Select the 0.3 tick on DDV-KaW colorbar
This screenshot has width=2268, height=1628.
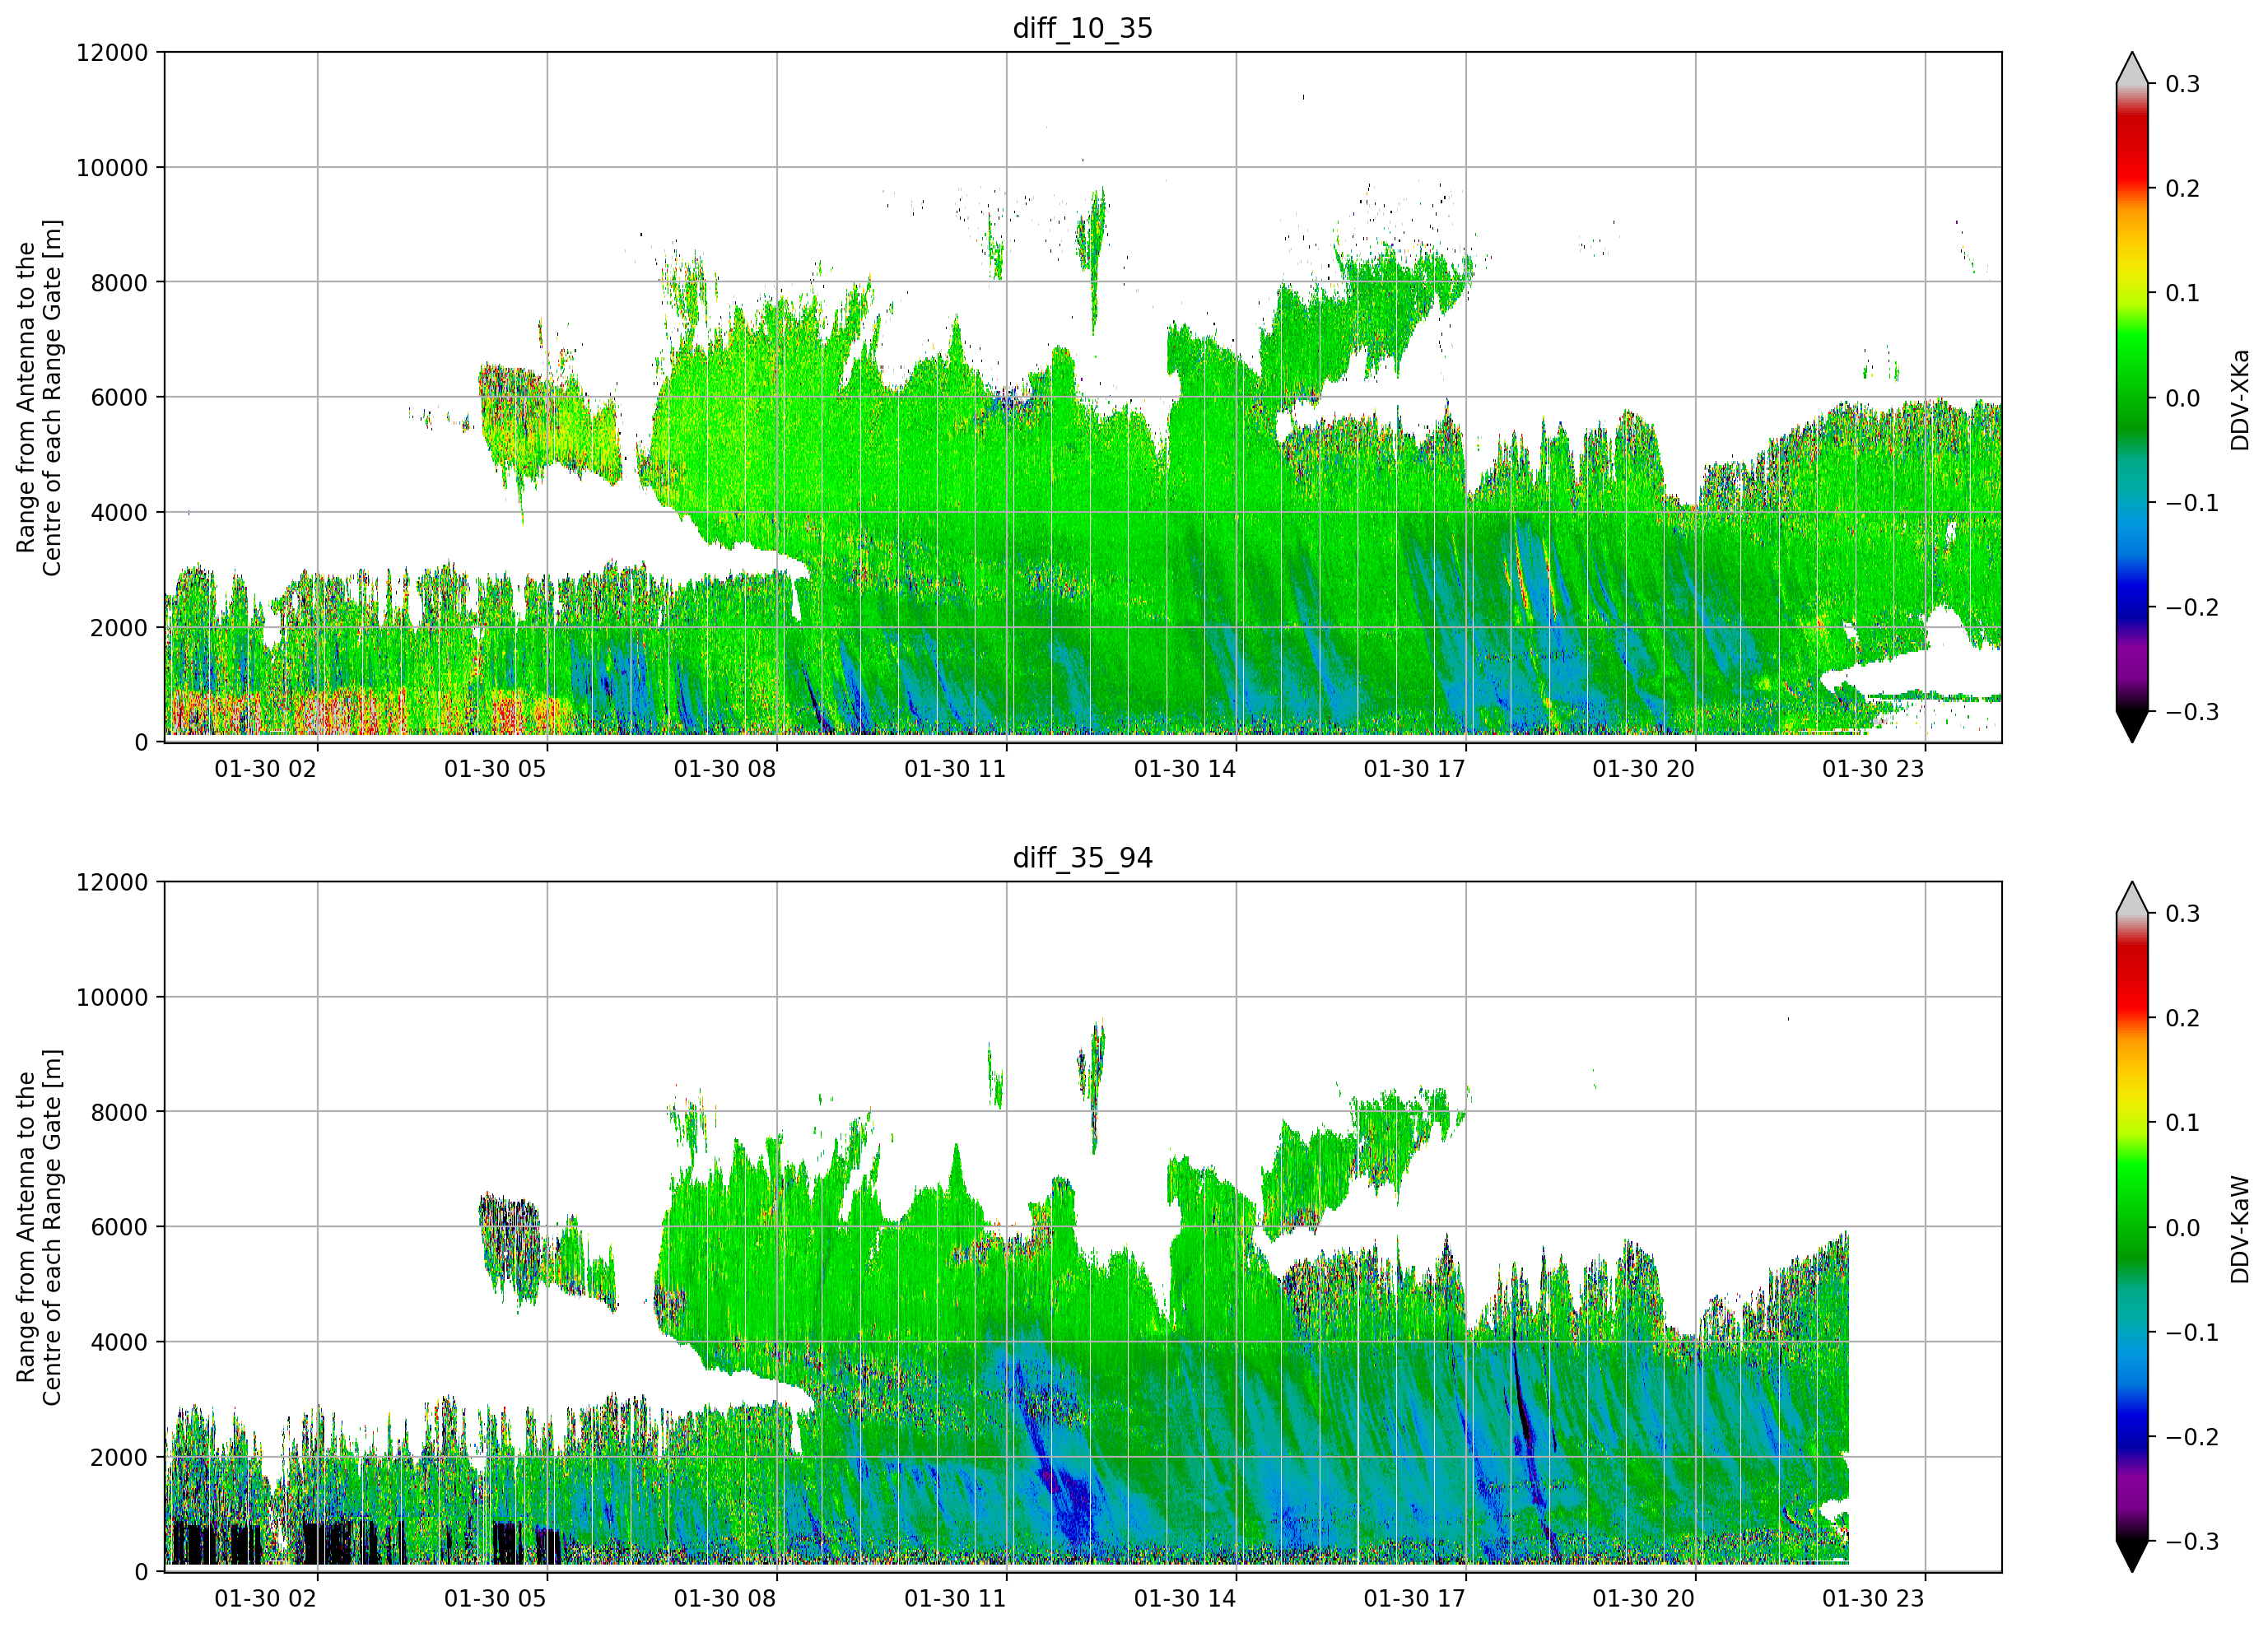coord(2183,914)
